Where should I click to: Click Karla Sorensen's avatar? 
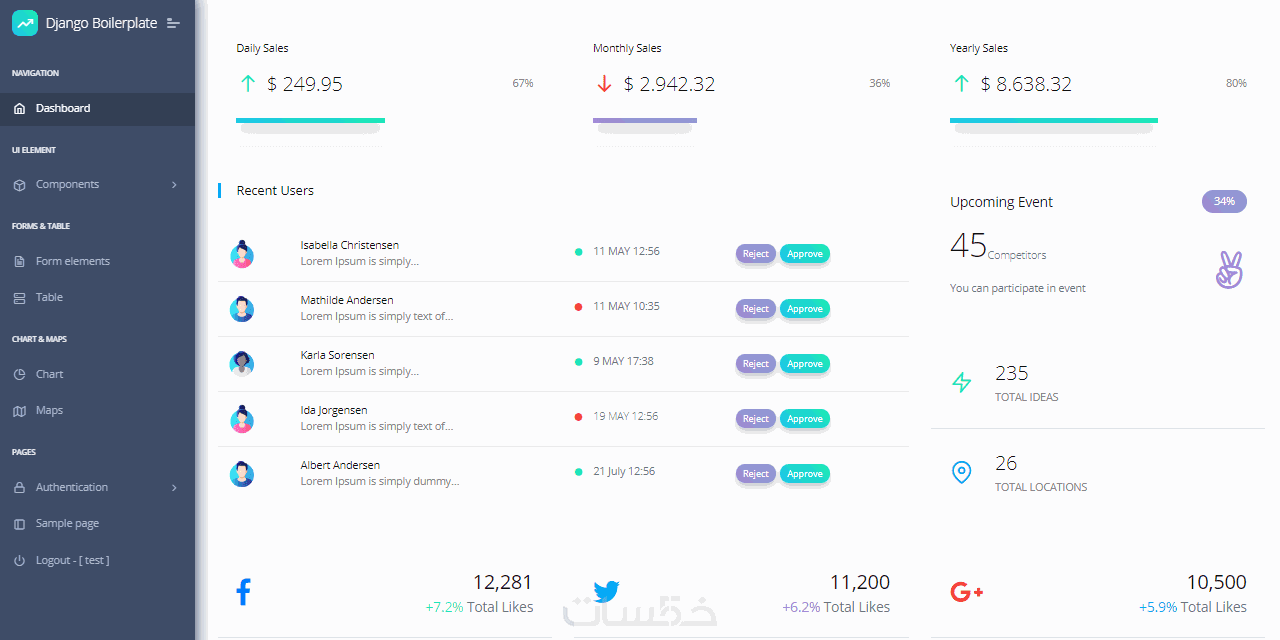pos(242,364)
